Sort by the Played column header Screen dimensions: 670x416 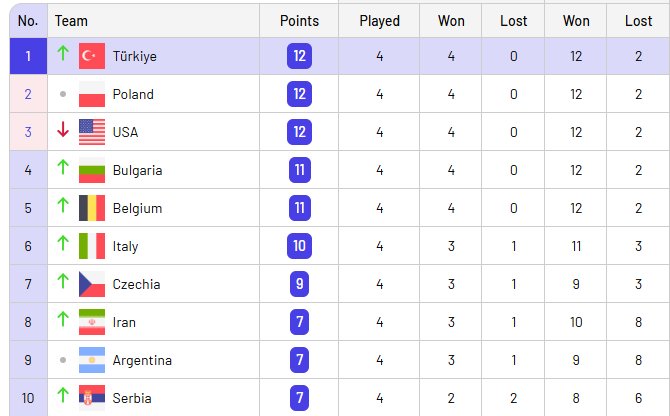[379, 21]
